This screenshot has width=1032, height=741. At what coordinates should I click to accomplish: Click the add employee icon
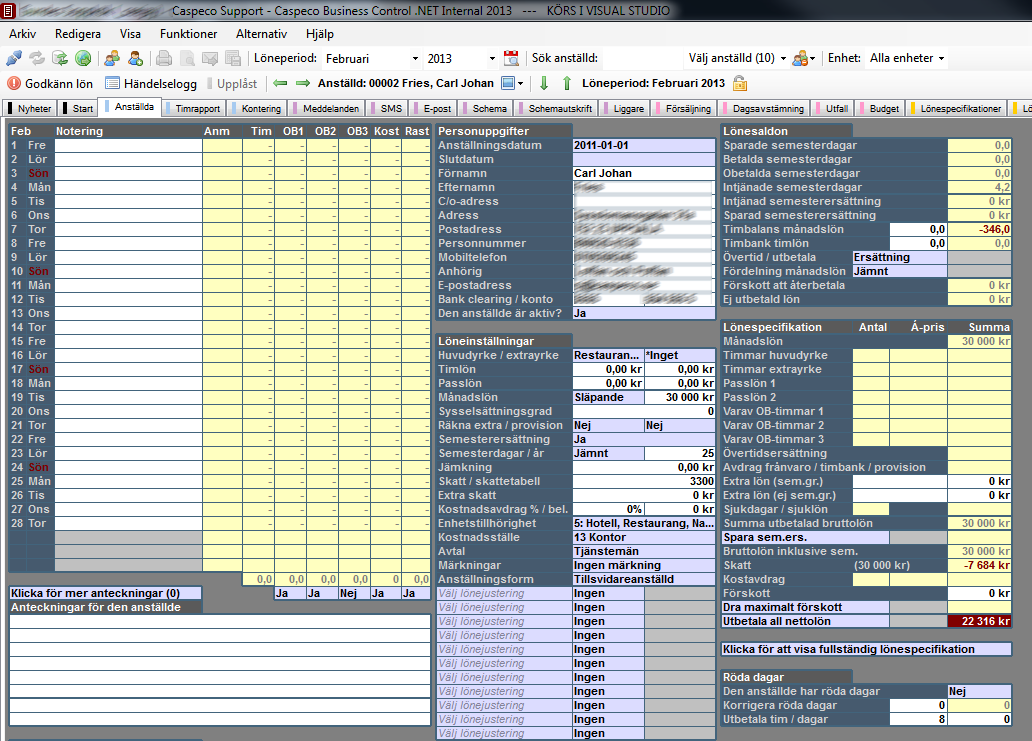coord(136,59)
